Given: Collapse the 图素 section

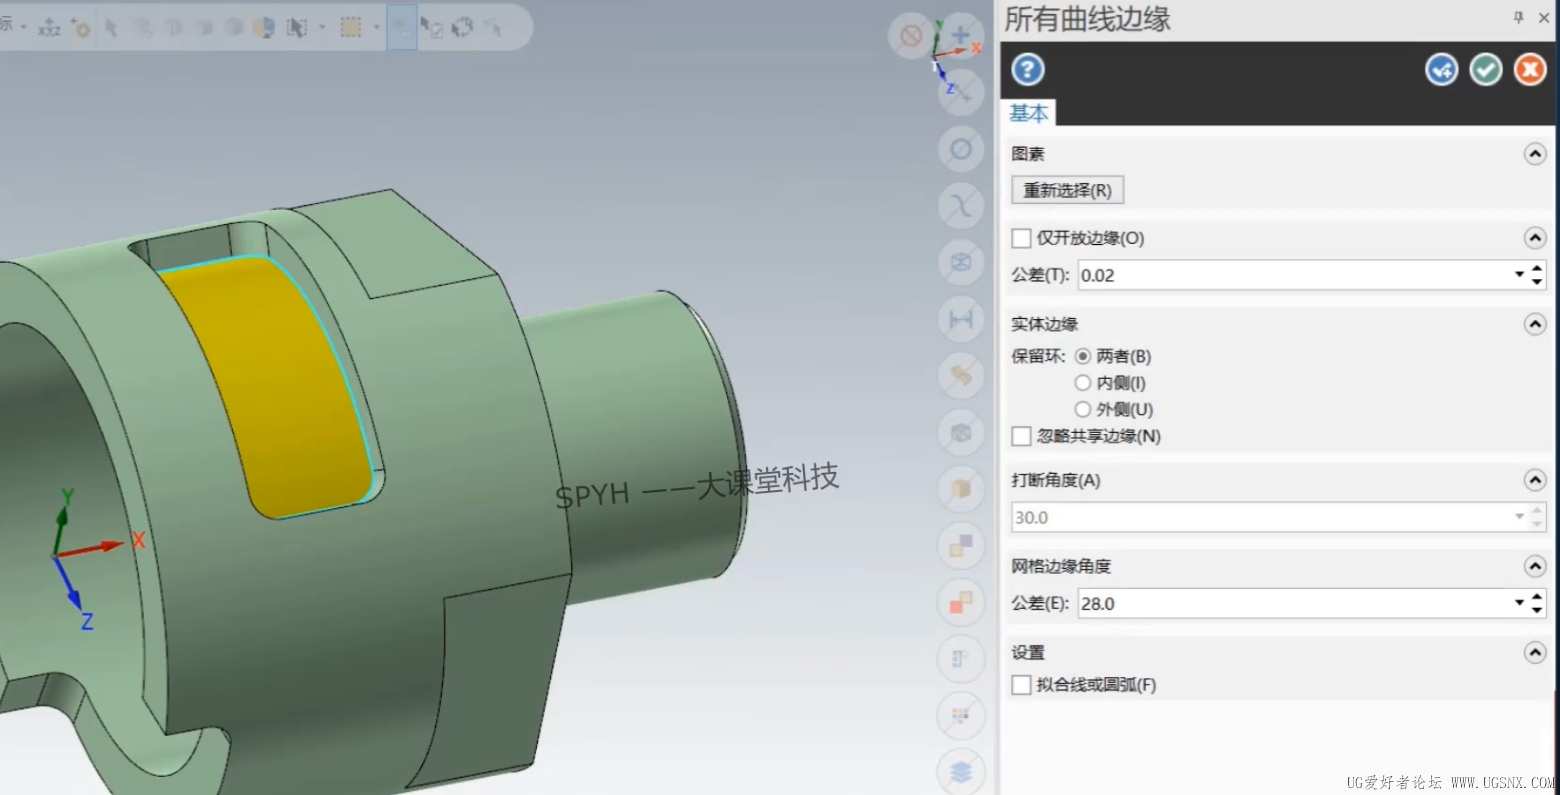Looking at the screenshot, I should 1534,153.
